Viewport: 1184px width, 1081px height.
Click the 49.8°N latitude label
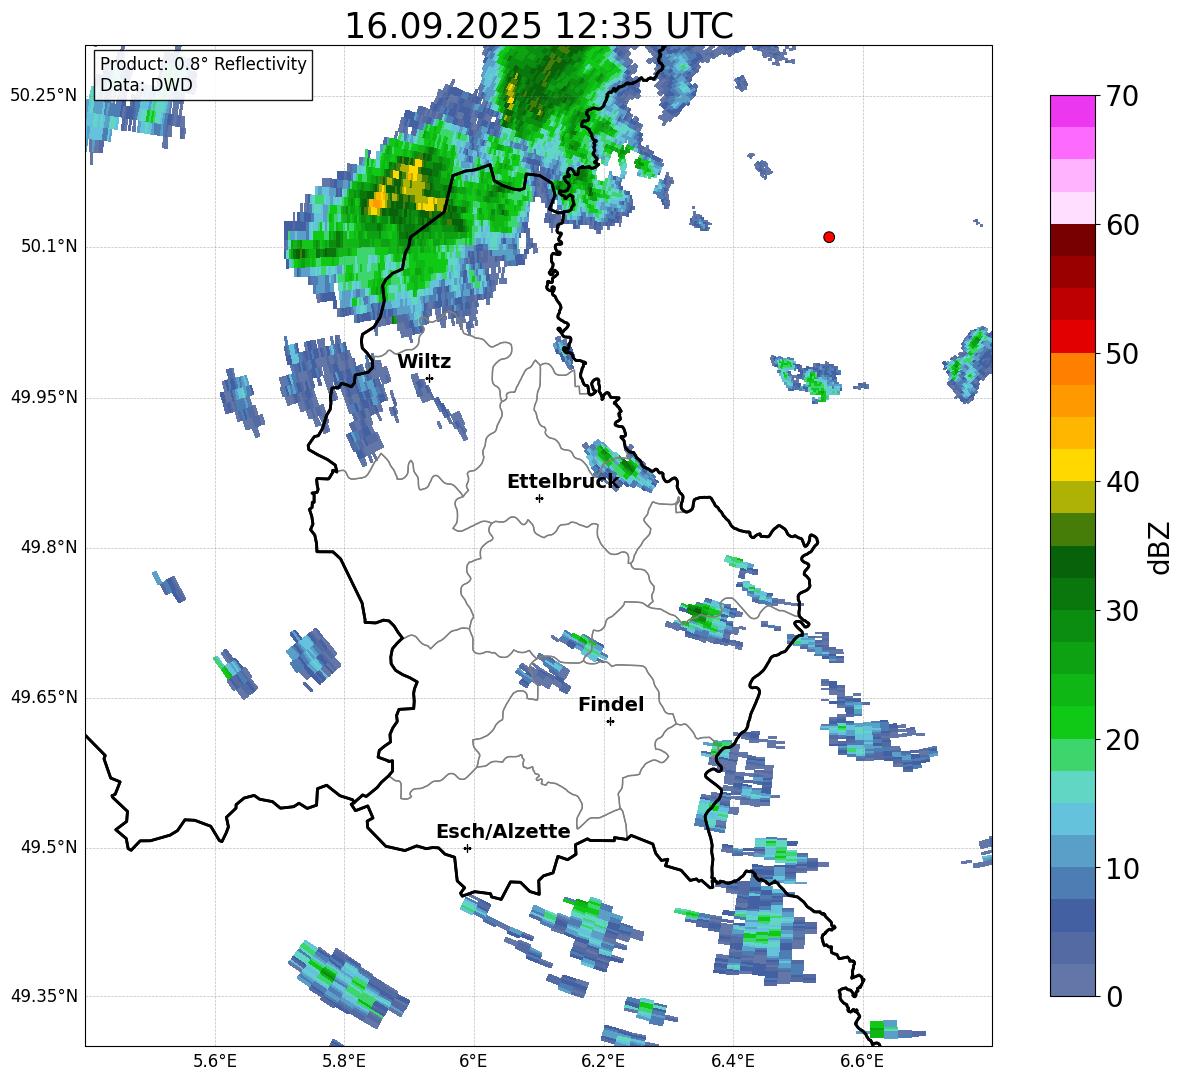tap(50, 547)
